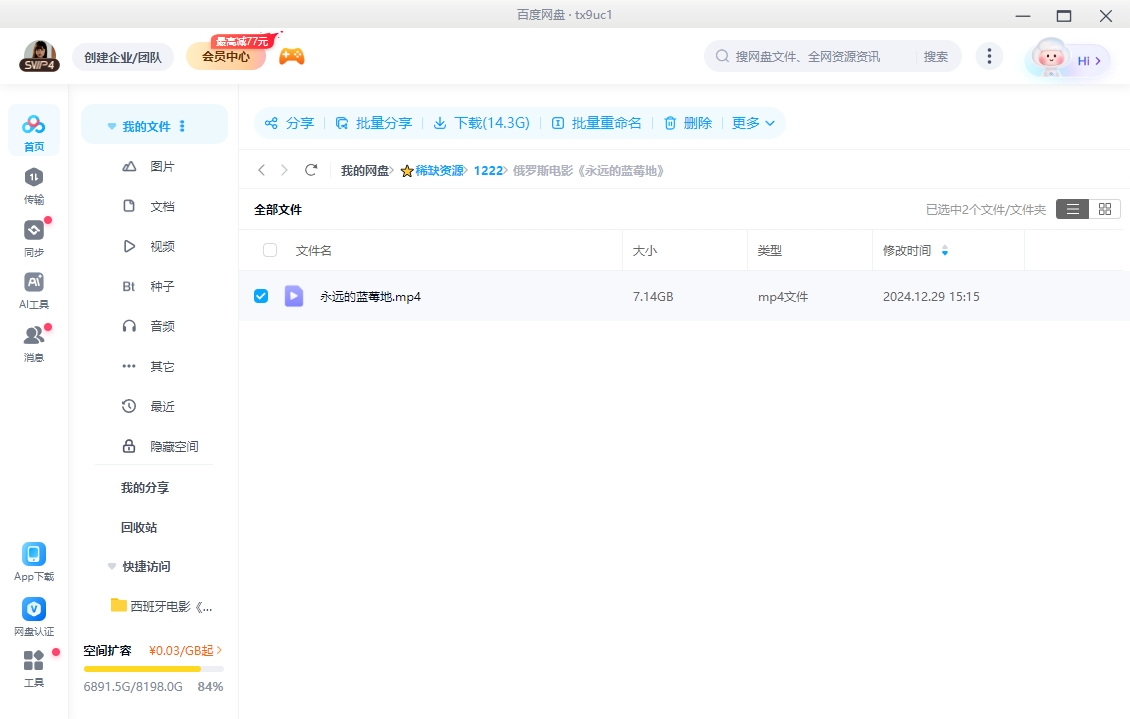
Task: Refresh the file list
Action: (x=310, y=170)
